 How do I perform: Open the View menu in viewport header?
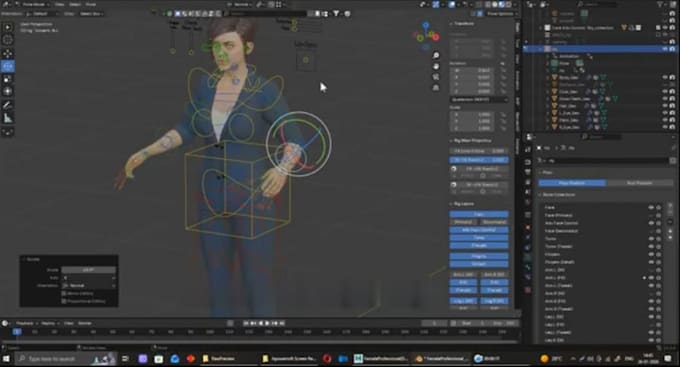59,4
